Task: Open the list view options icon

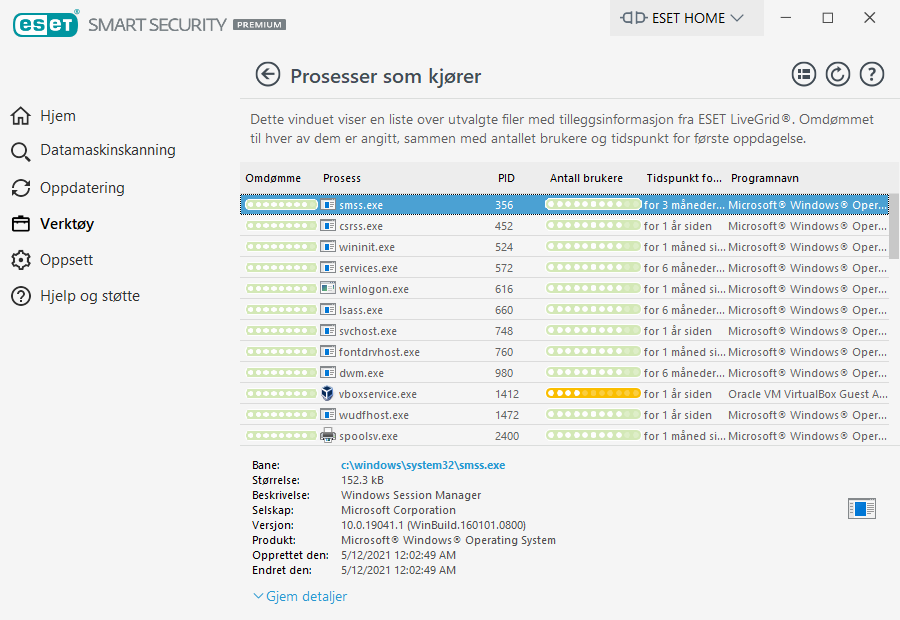Action: (x=804, y=75)
